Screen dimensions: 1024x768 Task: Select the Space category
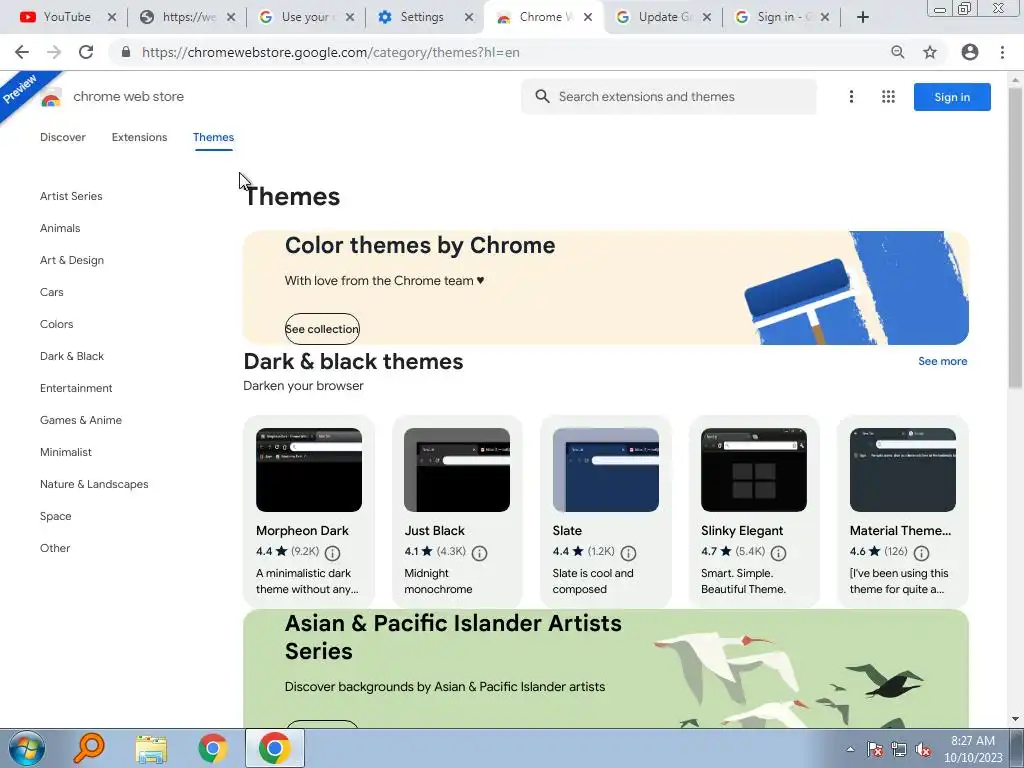pos(56,516)
